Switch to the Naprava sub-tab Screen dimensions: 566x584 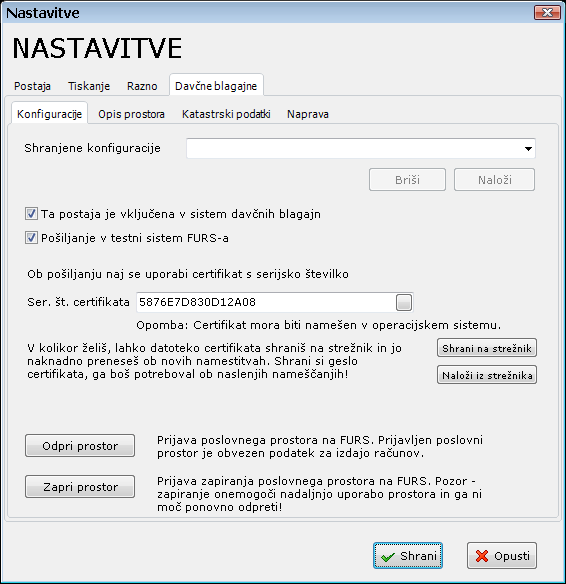pyautogui.click(x=308, y=114)
